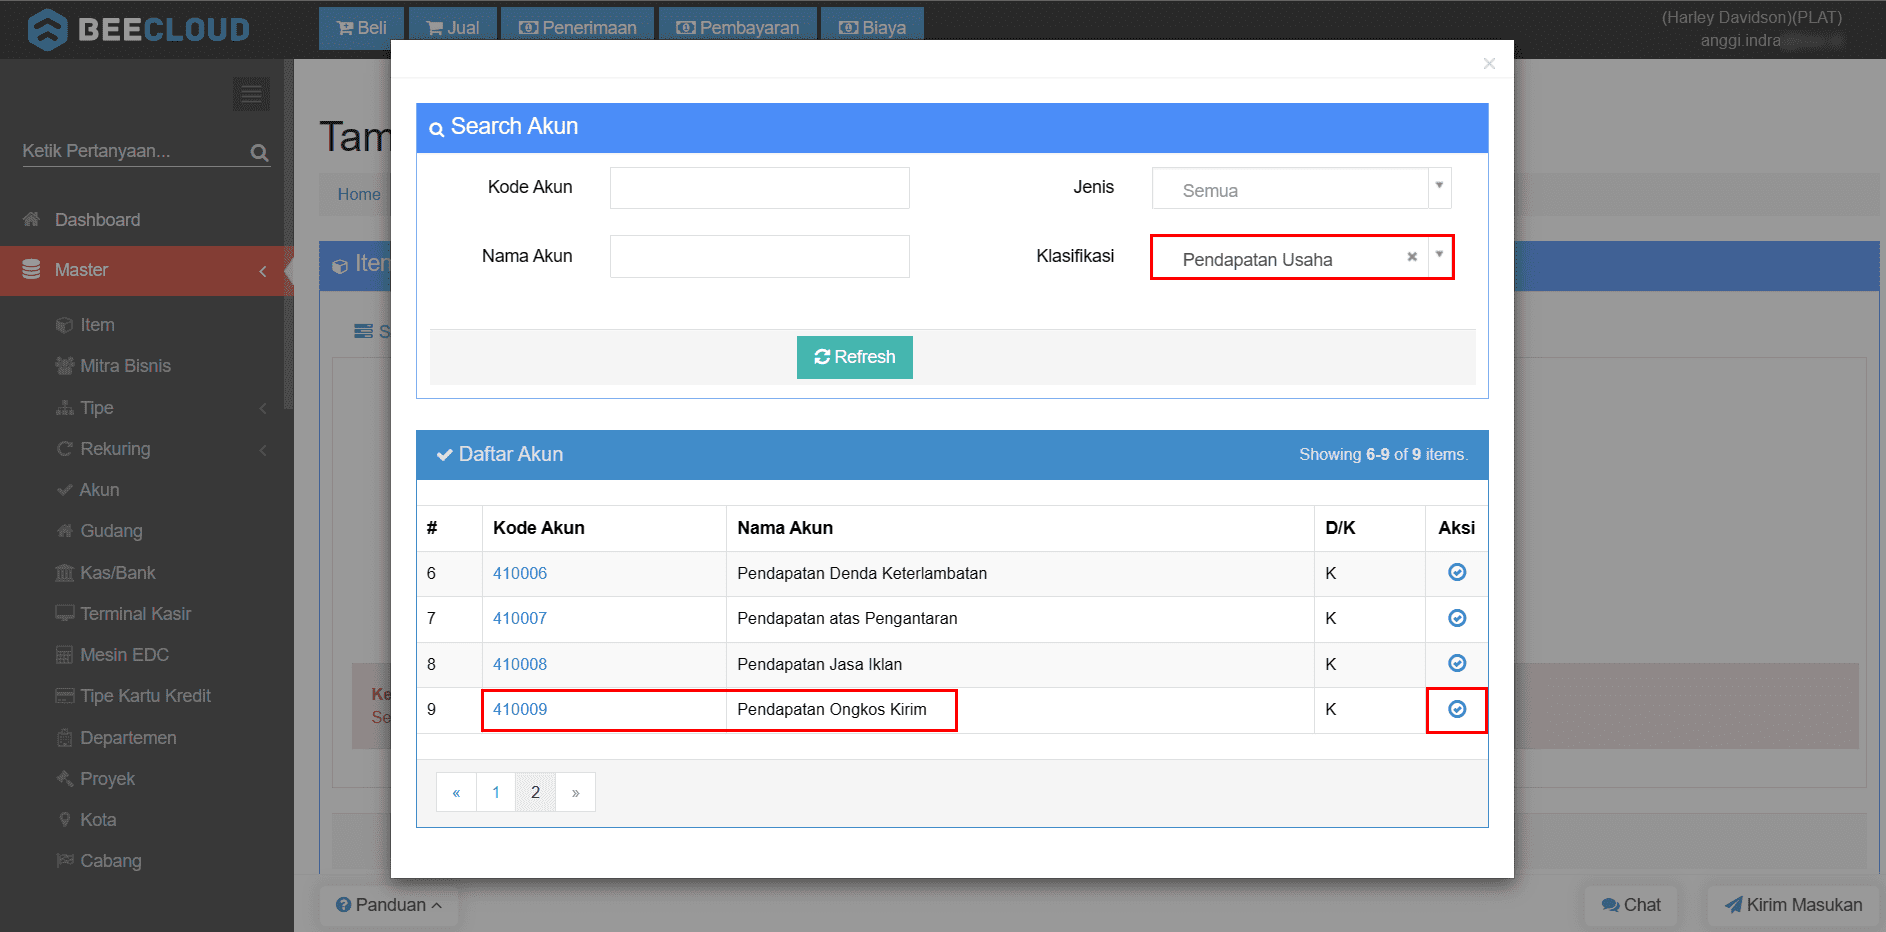Open the Jenis dropdown showing Semua
The height and width of the screenshot is (932, 1886).
click(x=1300, y=189)
